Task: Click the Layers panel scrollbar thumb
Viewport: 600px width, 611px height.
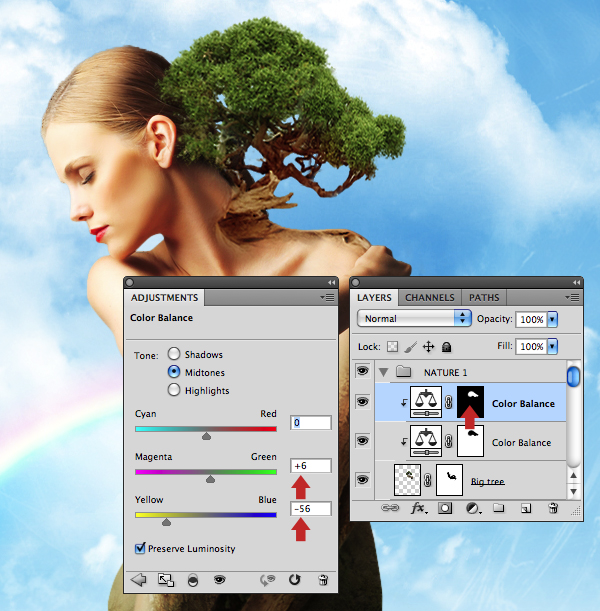Action: (x=573, y=376)
